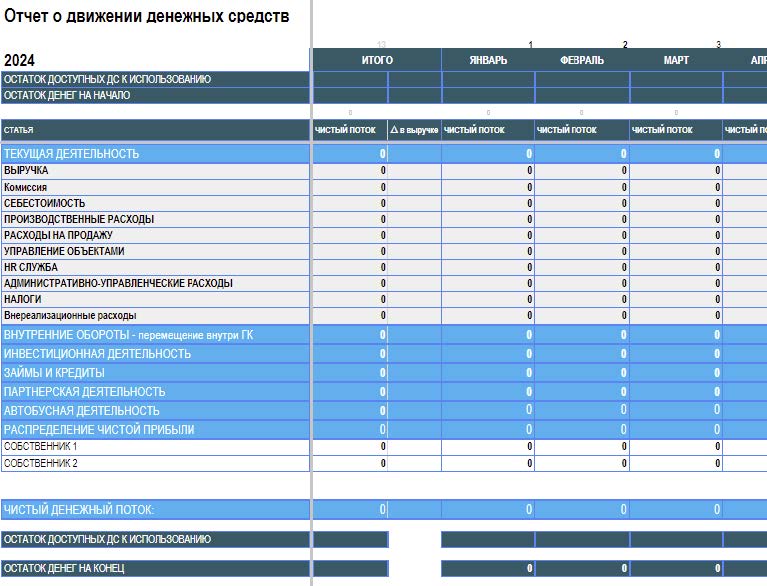Screen dimensions: 767x586
Task: Select the ЯНВАРЬ month header
Action: [488, 60]
